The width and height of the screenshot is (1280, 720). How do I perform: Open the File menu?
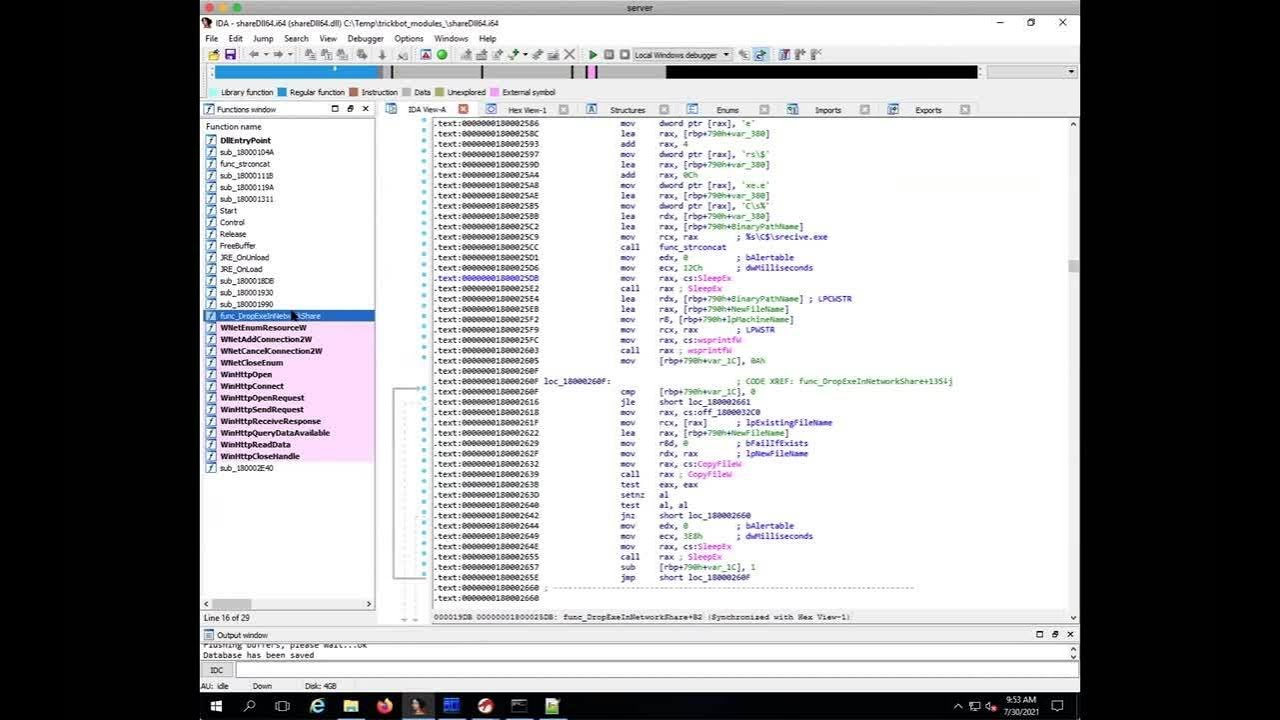[x=211, y=38]
